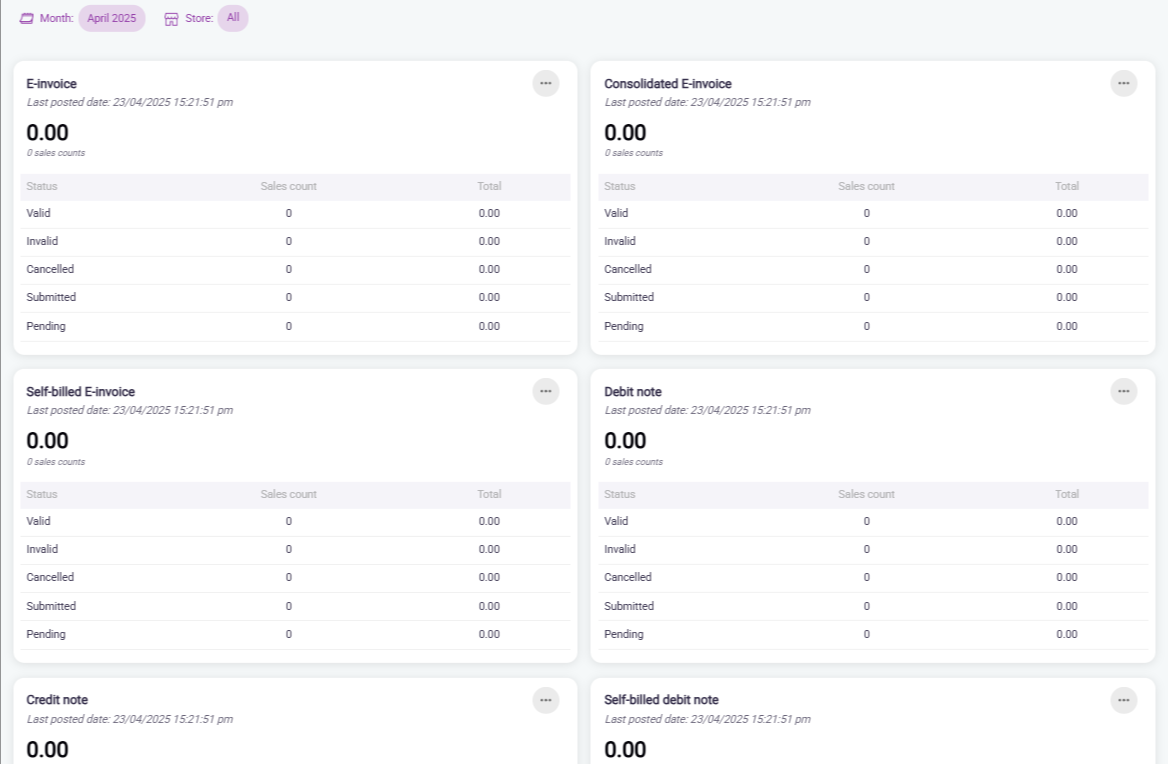Open Self-billed E-invoice card more options
The width and height of the screenshot is (1168, 764).
[x=545, y=392]
